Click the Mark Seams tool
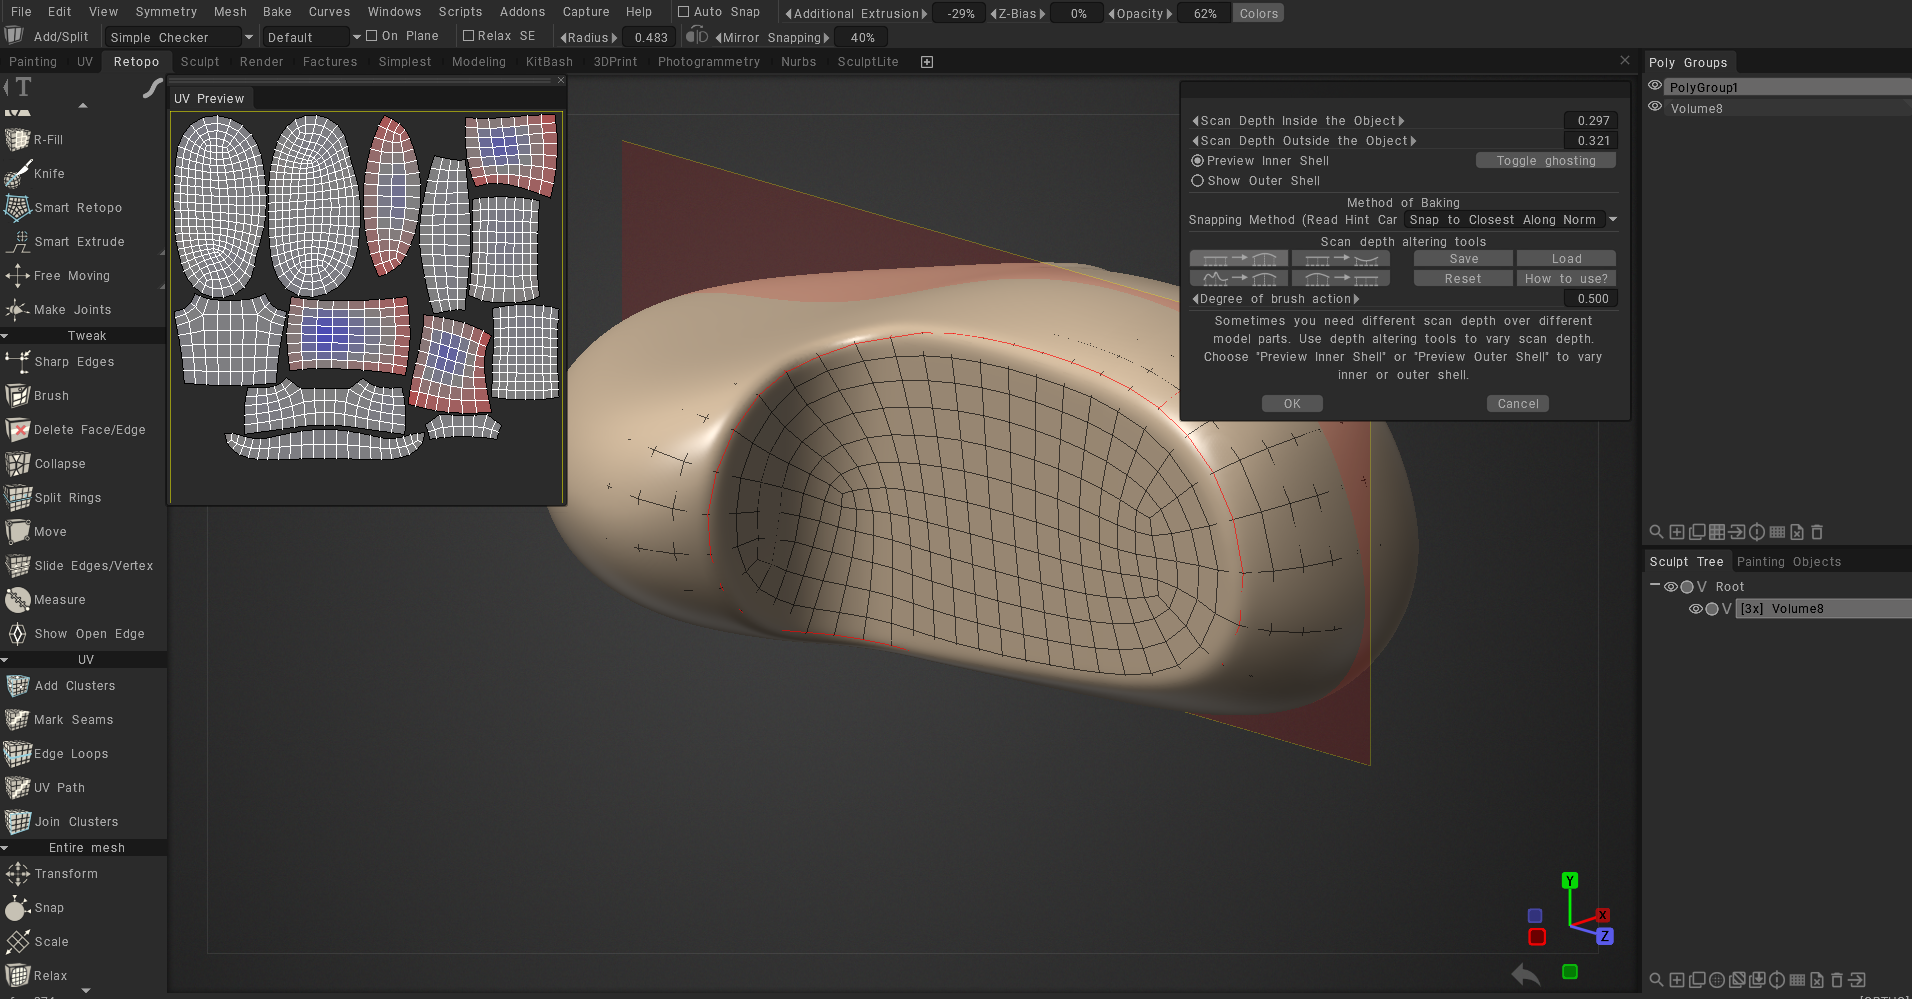1912x999 pixels. [x=73, y=720]
